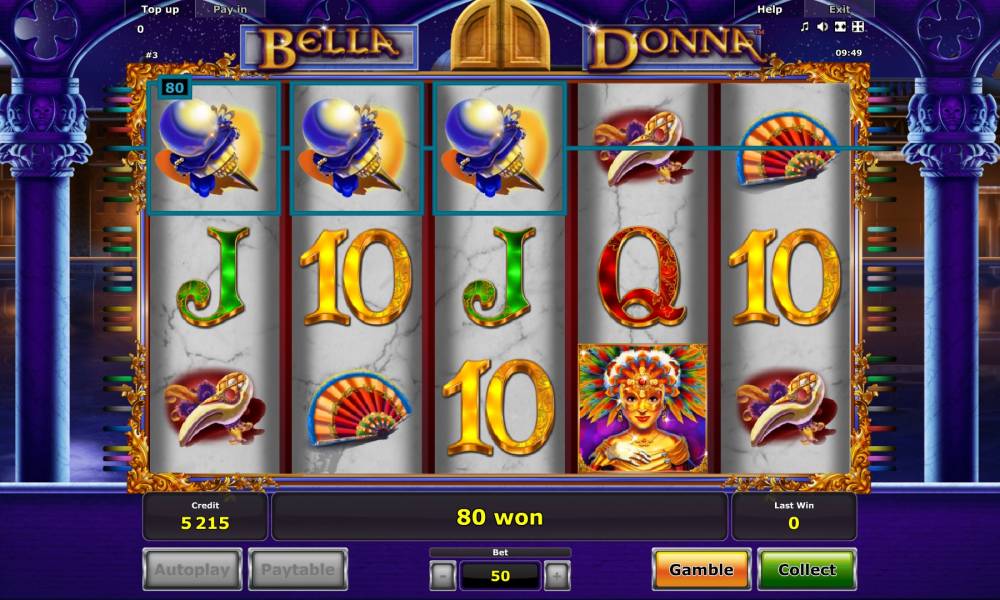
Task: Start Autoplay mode
Action: 192,569
